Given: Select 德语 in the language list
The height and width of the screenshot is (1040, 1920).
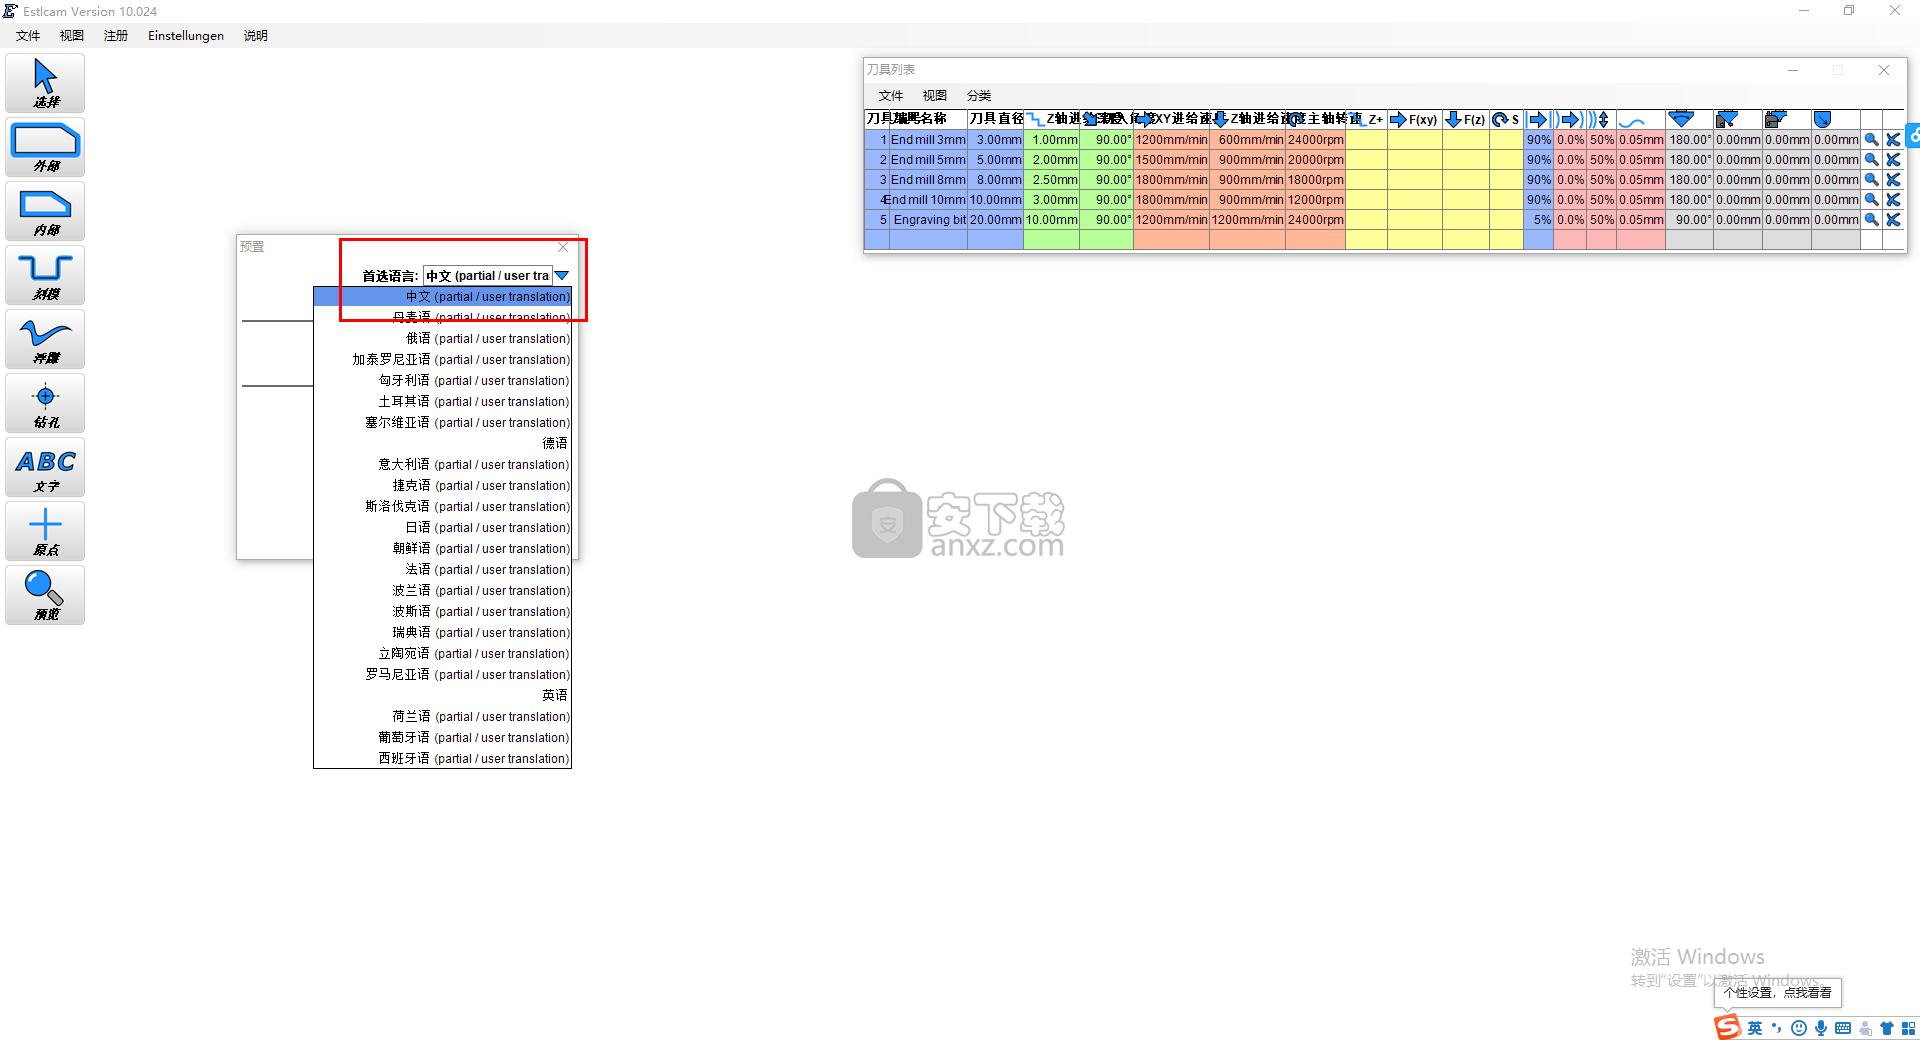Looking at the screenshot, I should click(x=442, y=443).
